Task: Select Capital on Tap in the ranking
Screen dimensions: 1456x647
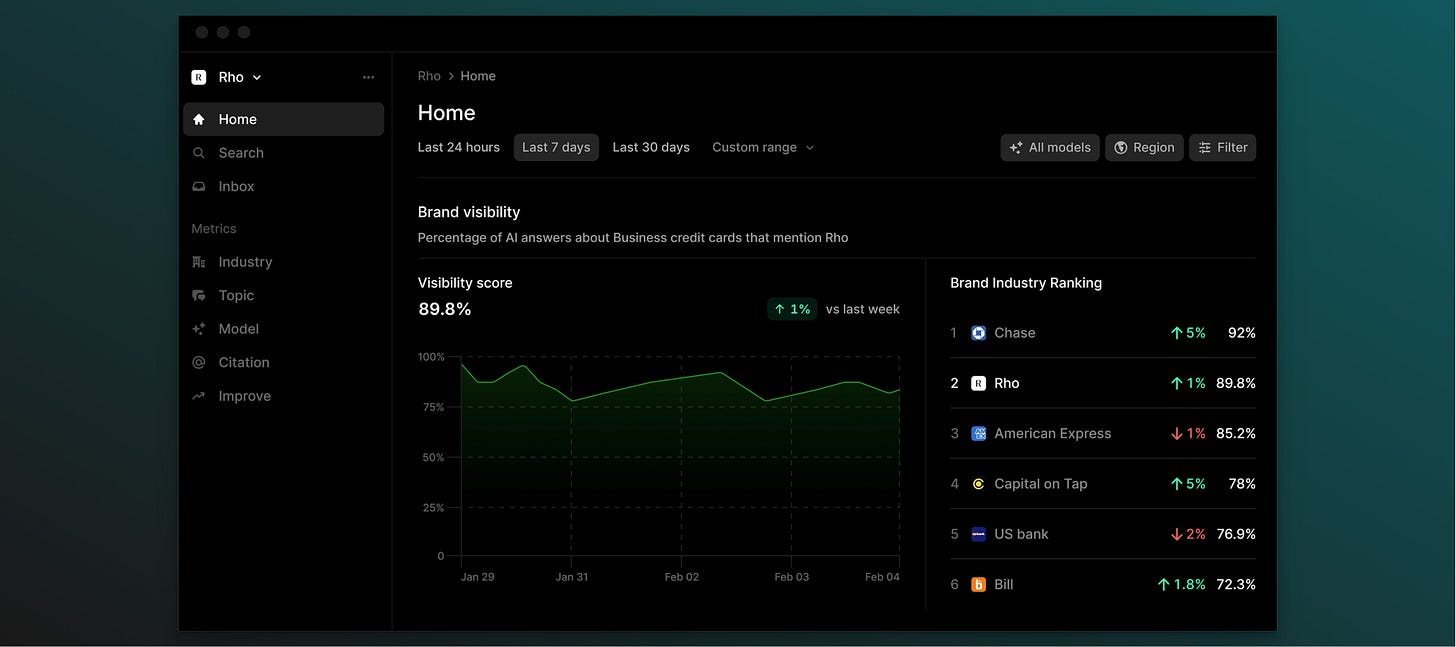Action: pyautogui.click(x=1041, y=484)
